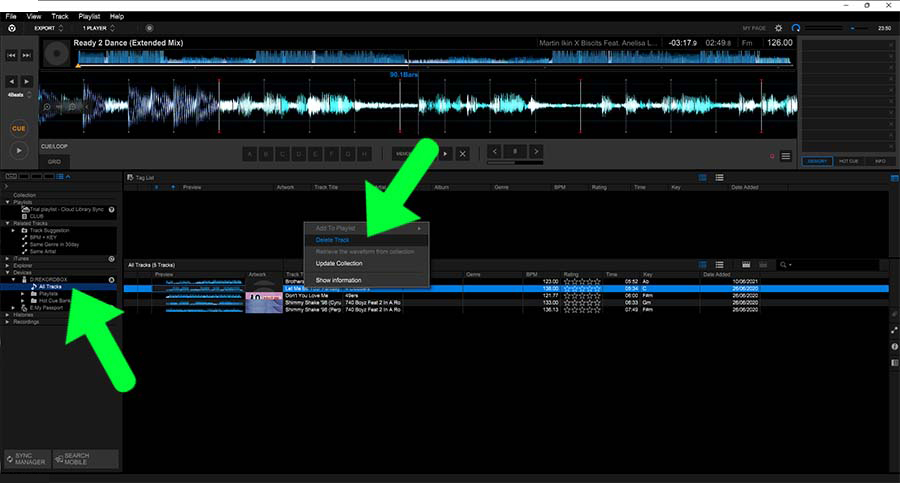The image size is (900, 483).
Task: Click the X delete cue button
Action: click(462, 154)
